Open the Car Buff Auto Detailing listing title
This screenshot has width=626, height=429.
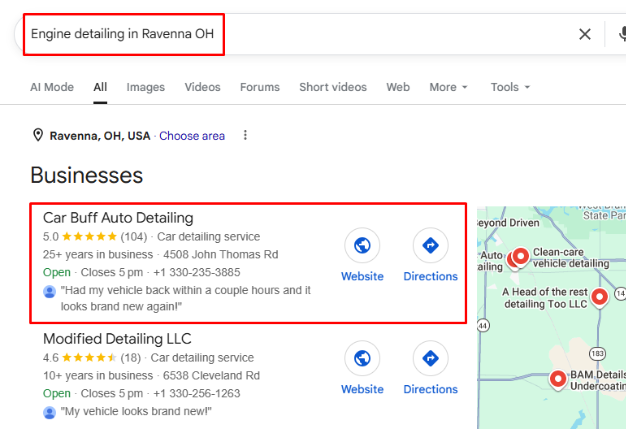[118, 218]
